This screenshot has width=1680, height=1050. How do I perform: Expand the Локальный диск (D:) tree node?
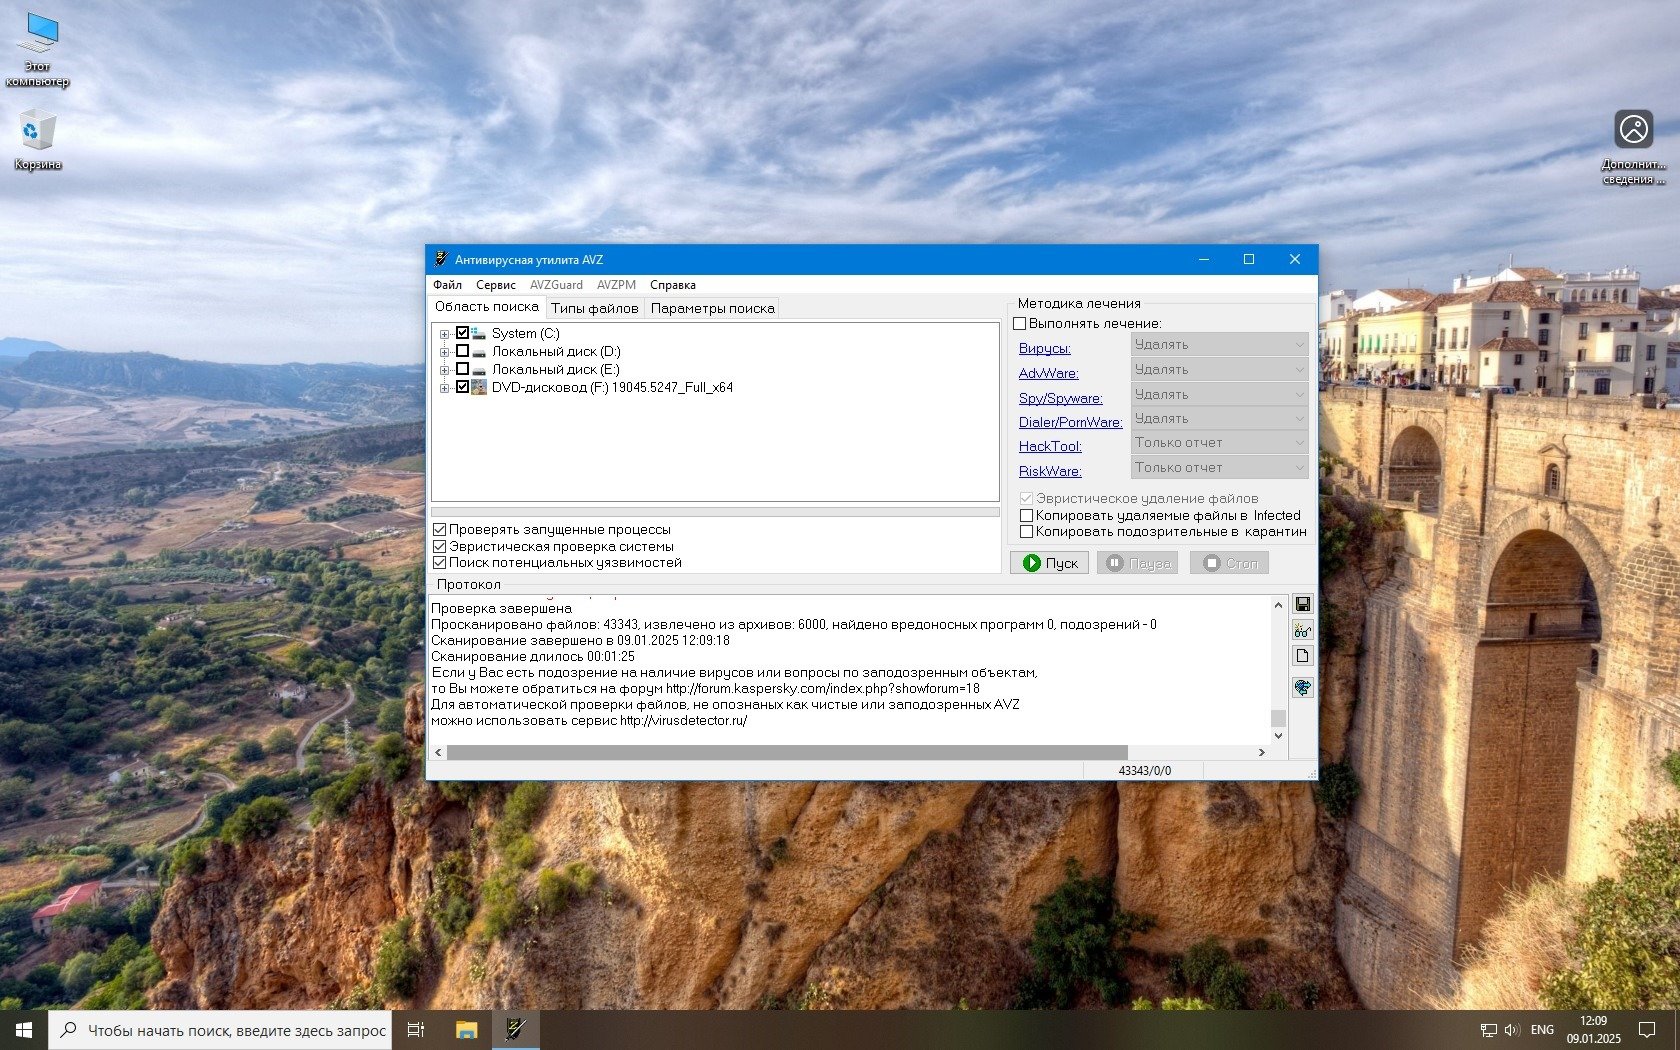point(444,352)
